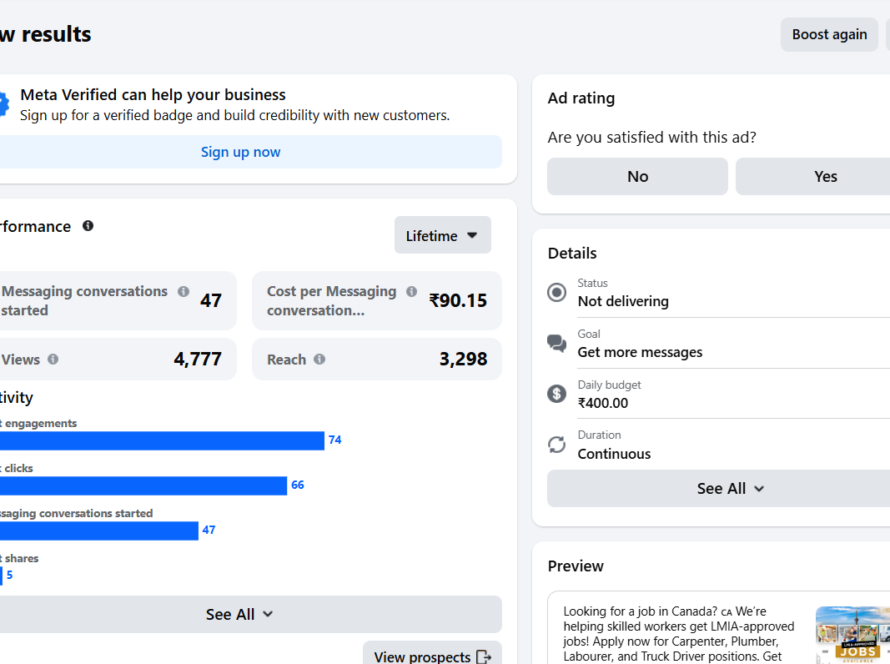Viewport: 890px width, 664px height.
Task: Click the messaging conversations bar showing 47
Action: pyautogui.click(x=100, y=530)
